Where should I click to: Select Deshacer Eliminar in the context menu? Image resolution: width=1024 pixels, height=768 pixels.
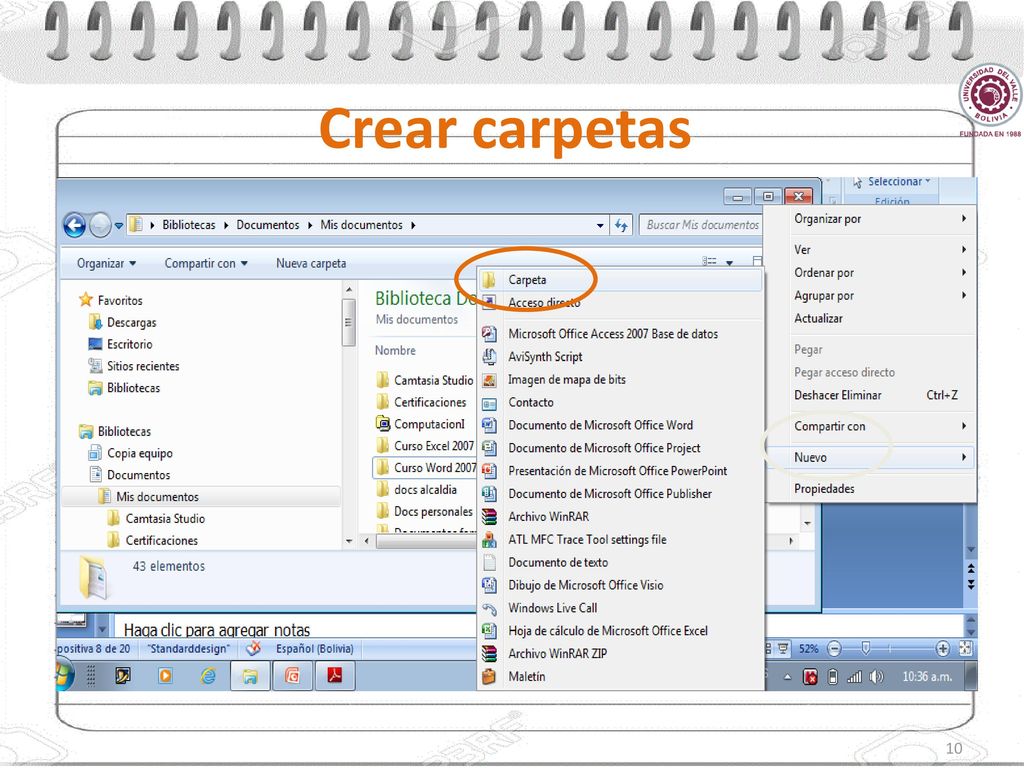pyautogui.click(x=871, y=395)
